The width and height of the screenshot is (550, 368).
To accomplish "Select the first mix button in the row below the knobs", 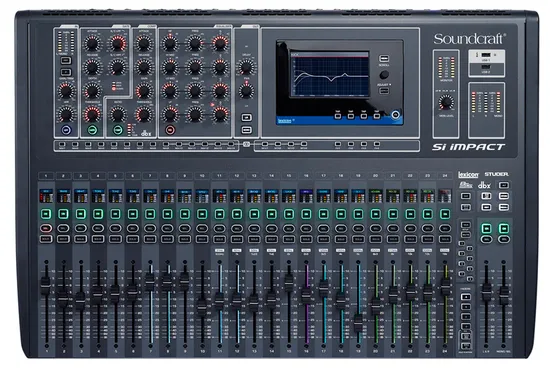I will [x=62, y=144].
